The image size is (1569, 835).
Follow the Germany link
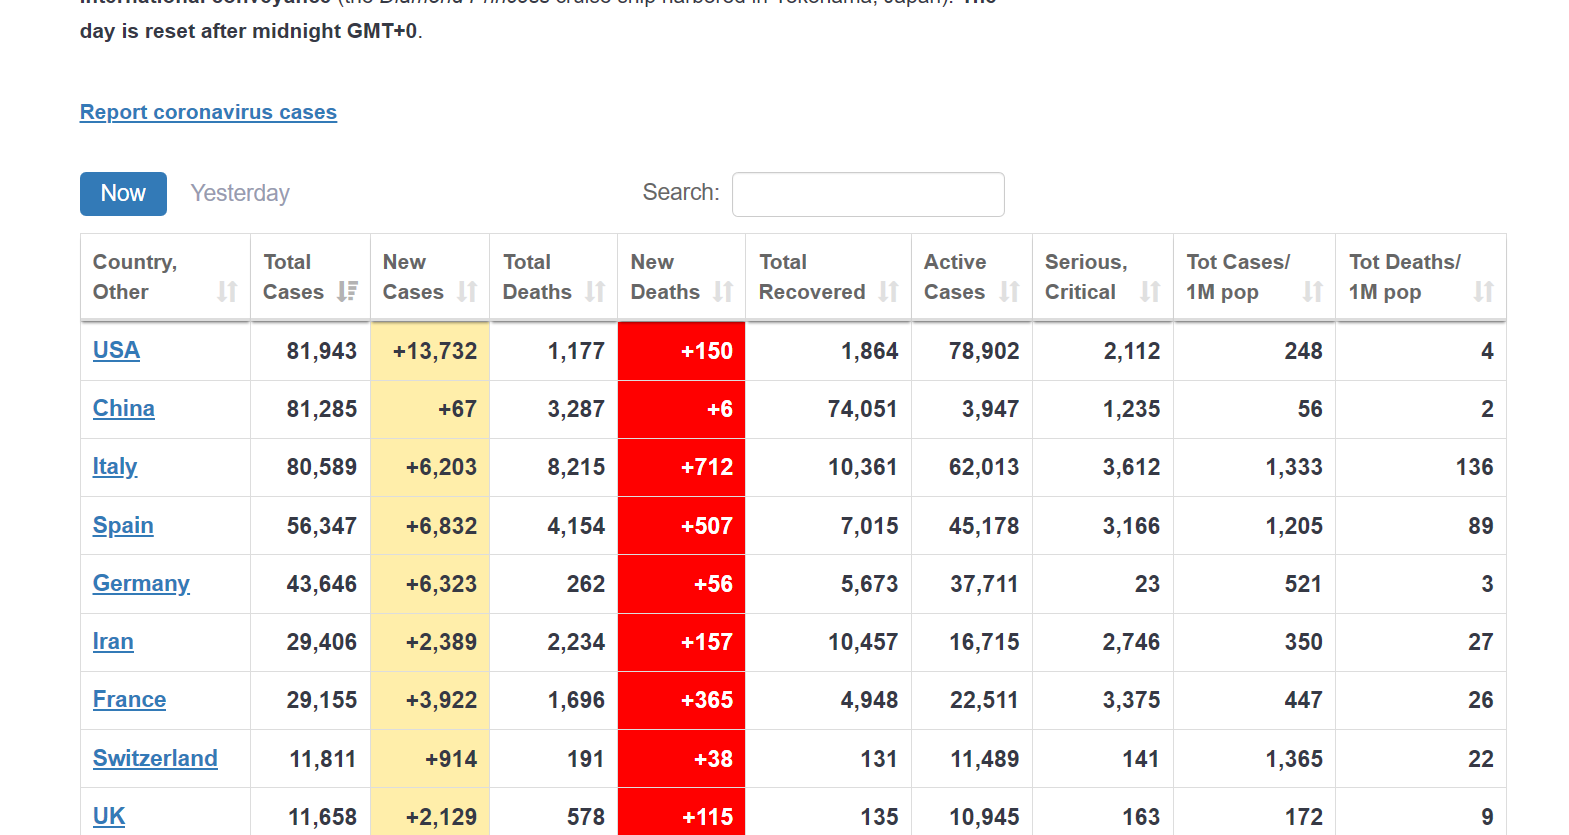pos(141,583)
